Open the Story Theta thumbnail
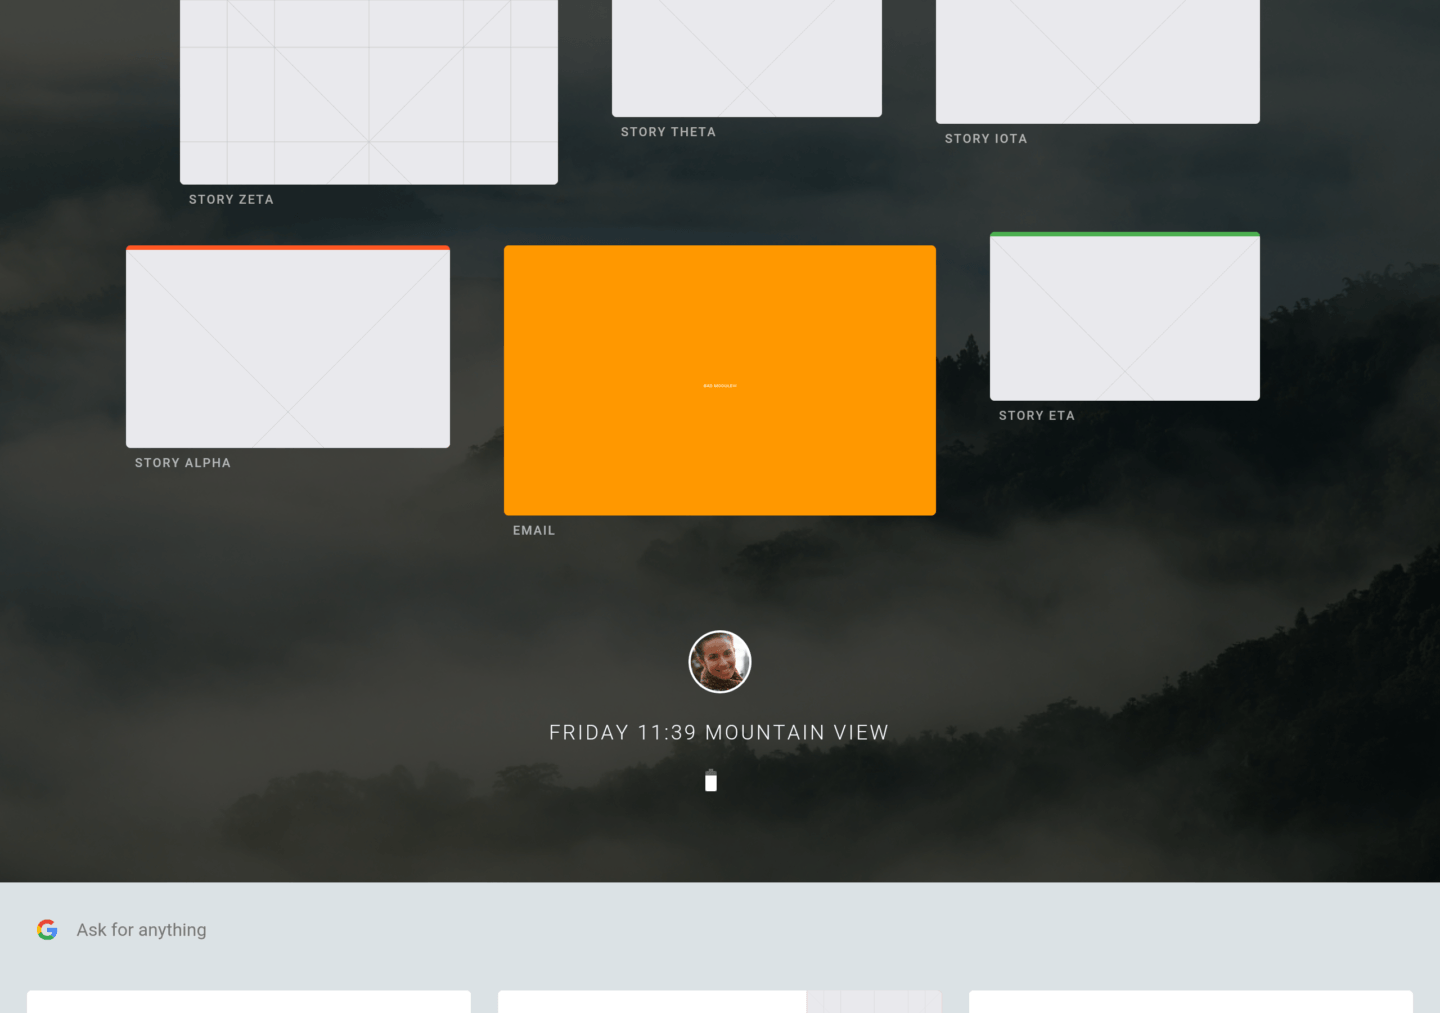The width and height of the screenshot is (1440, 1013). (747, 58)
